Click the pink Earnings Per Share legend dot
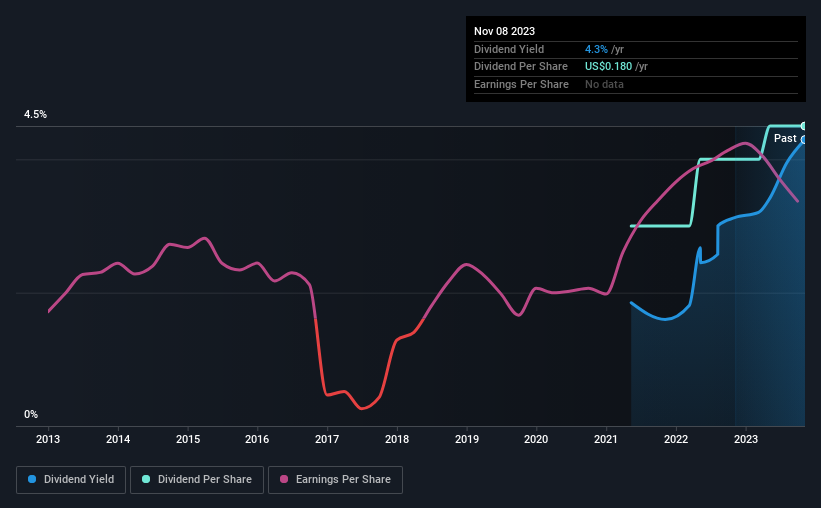This screenshot has width=821, height=508. [x=284, y=479]
